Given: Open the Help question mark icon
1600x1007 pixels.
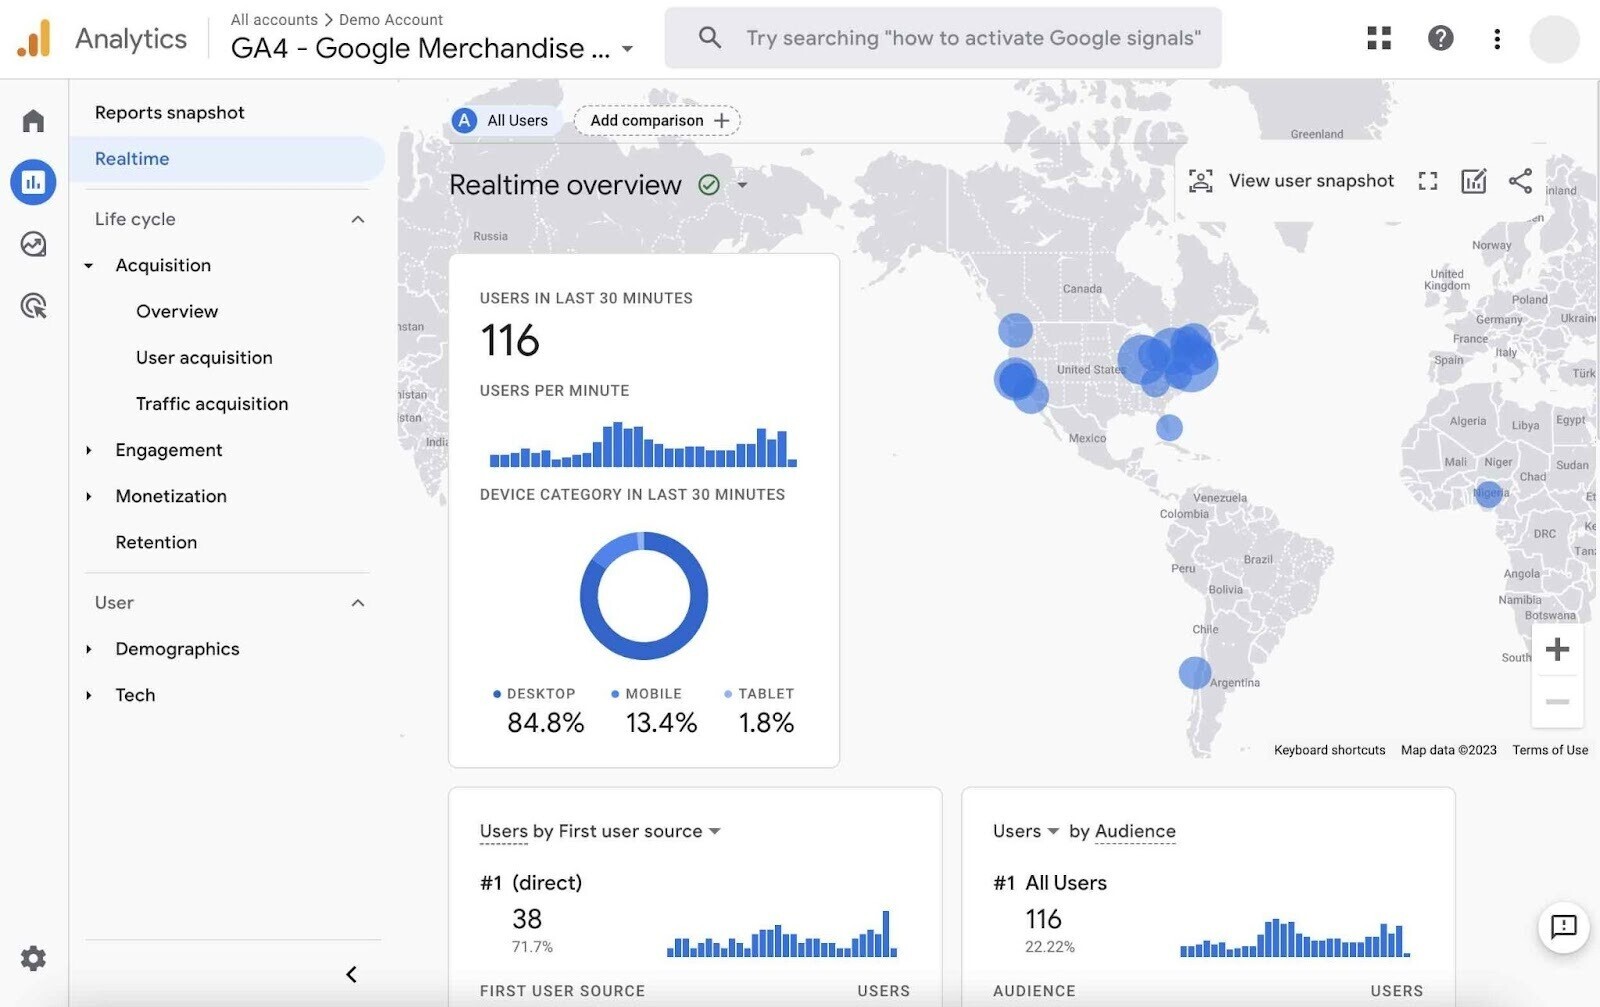Looking at the screenshot, I should pos(1440,38).
